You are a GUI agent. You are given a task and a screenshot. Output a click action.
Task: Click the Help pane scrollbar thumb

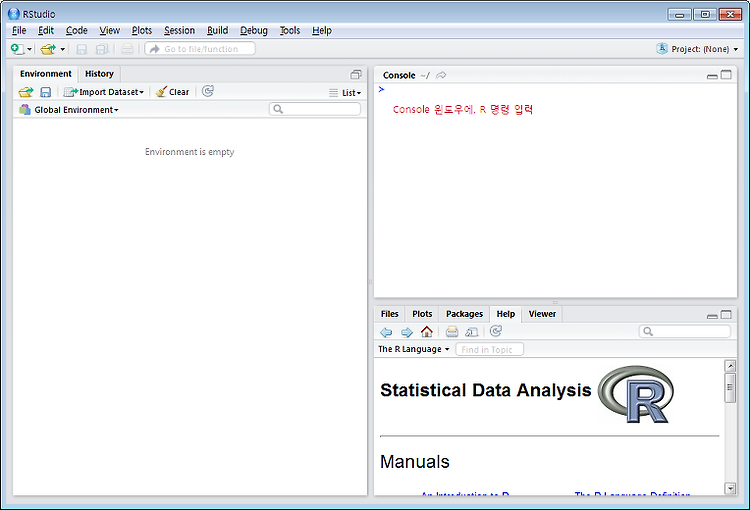click(x=730, y=388)
